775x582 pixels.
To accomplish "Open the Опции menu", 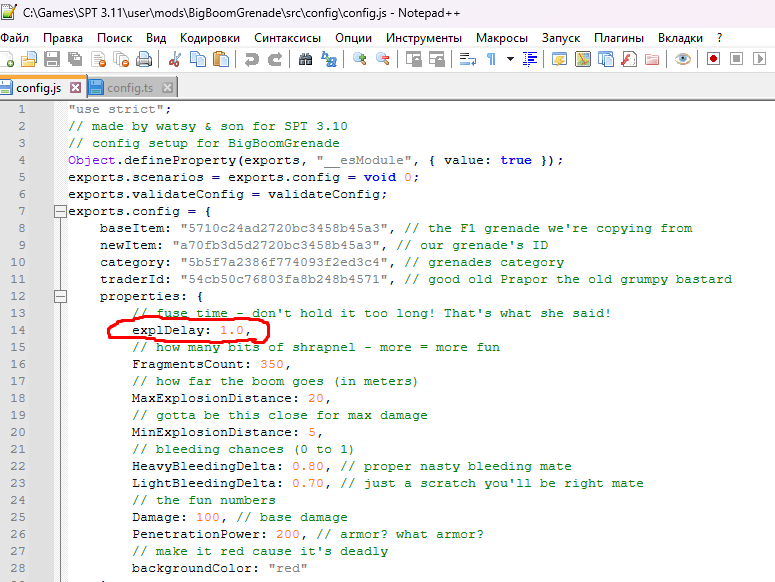I will (353, 38).
